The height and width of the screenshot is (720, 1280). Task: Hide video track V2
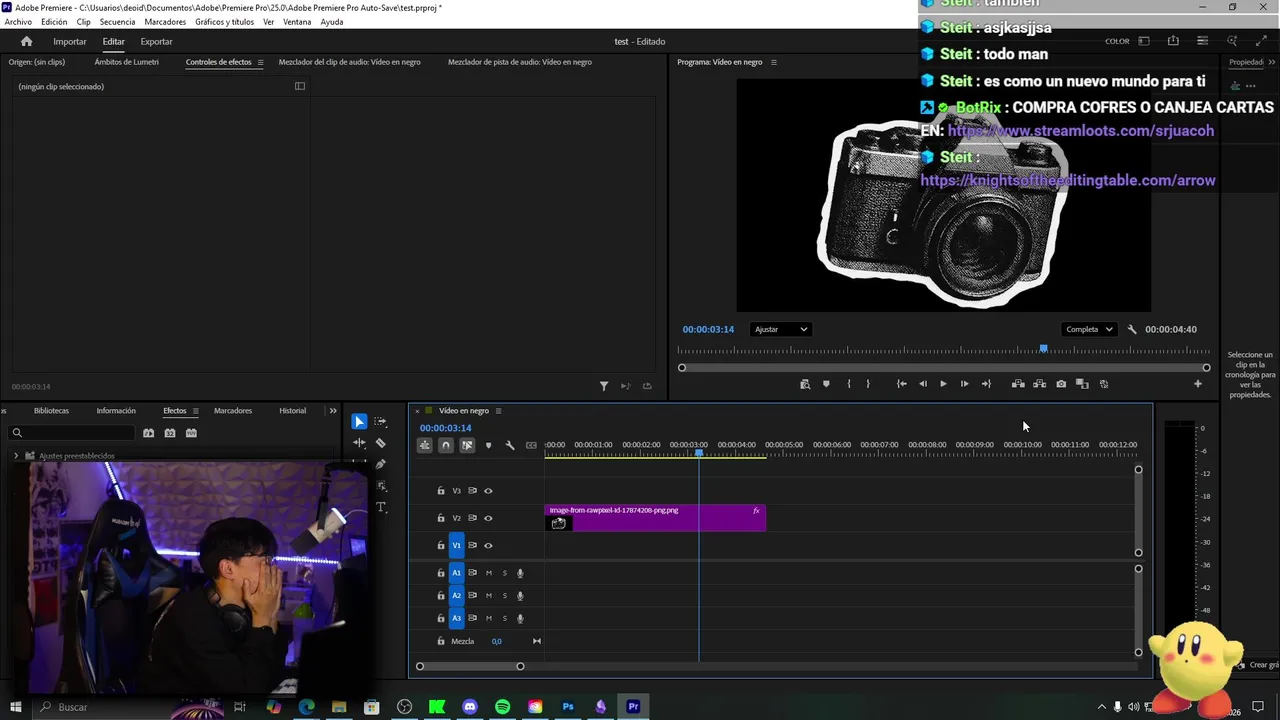tap(488, 518)
